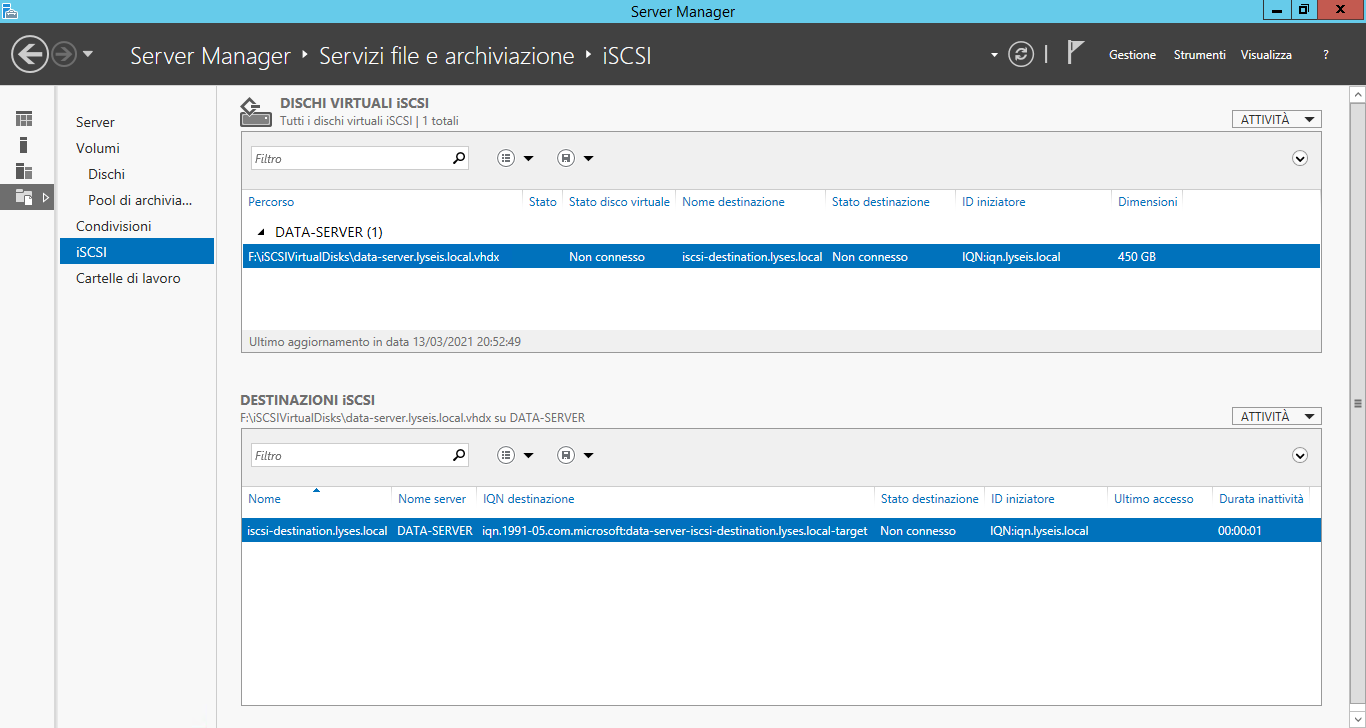Screen dimensions: 1366x728
Task: Sort destinations by Nome column
Action: tap(264, 499)
